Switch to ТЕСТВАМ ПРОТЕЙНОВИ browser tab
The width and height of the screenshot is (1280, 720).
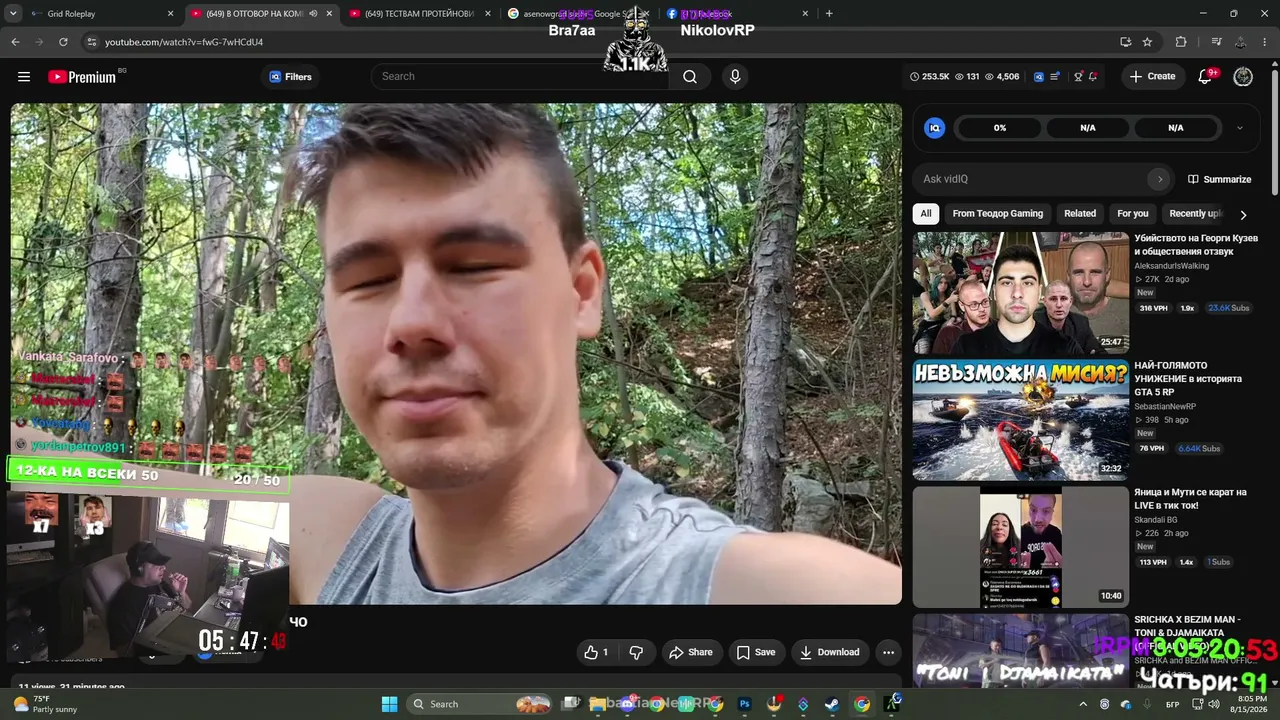click(x=420, y=14)
